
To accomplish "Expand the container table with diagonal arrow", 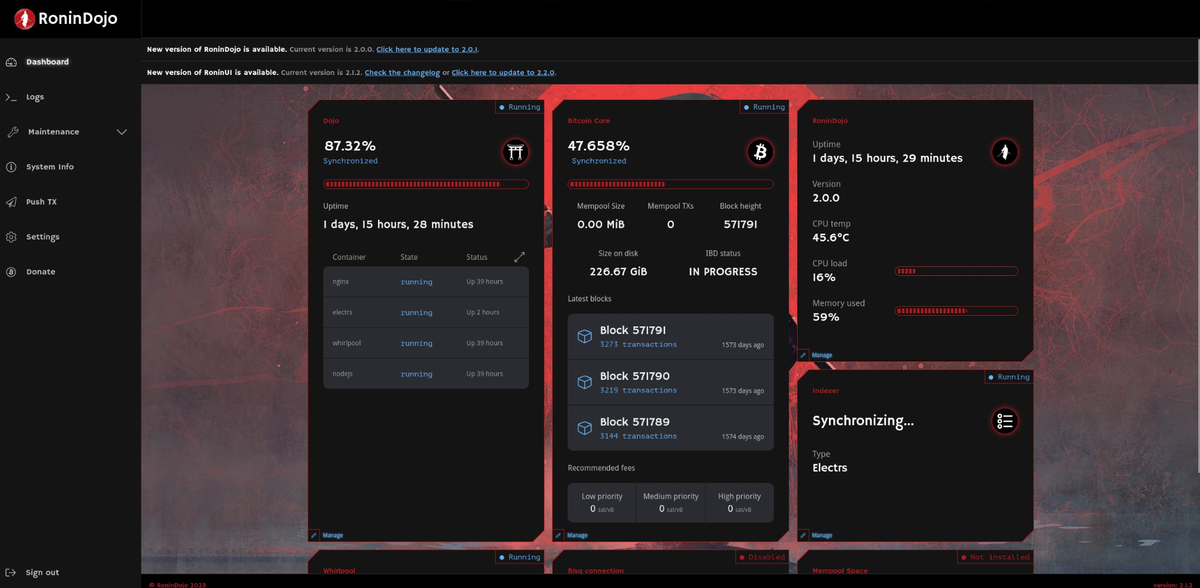I will click(x=519, y=256).
